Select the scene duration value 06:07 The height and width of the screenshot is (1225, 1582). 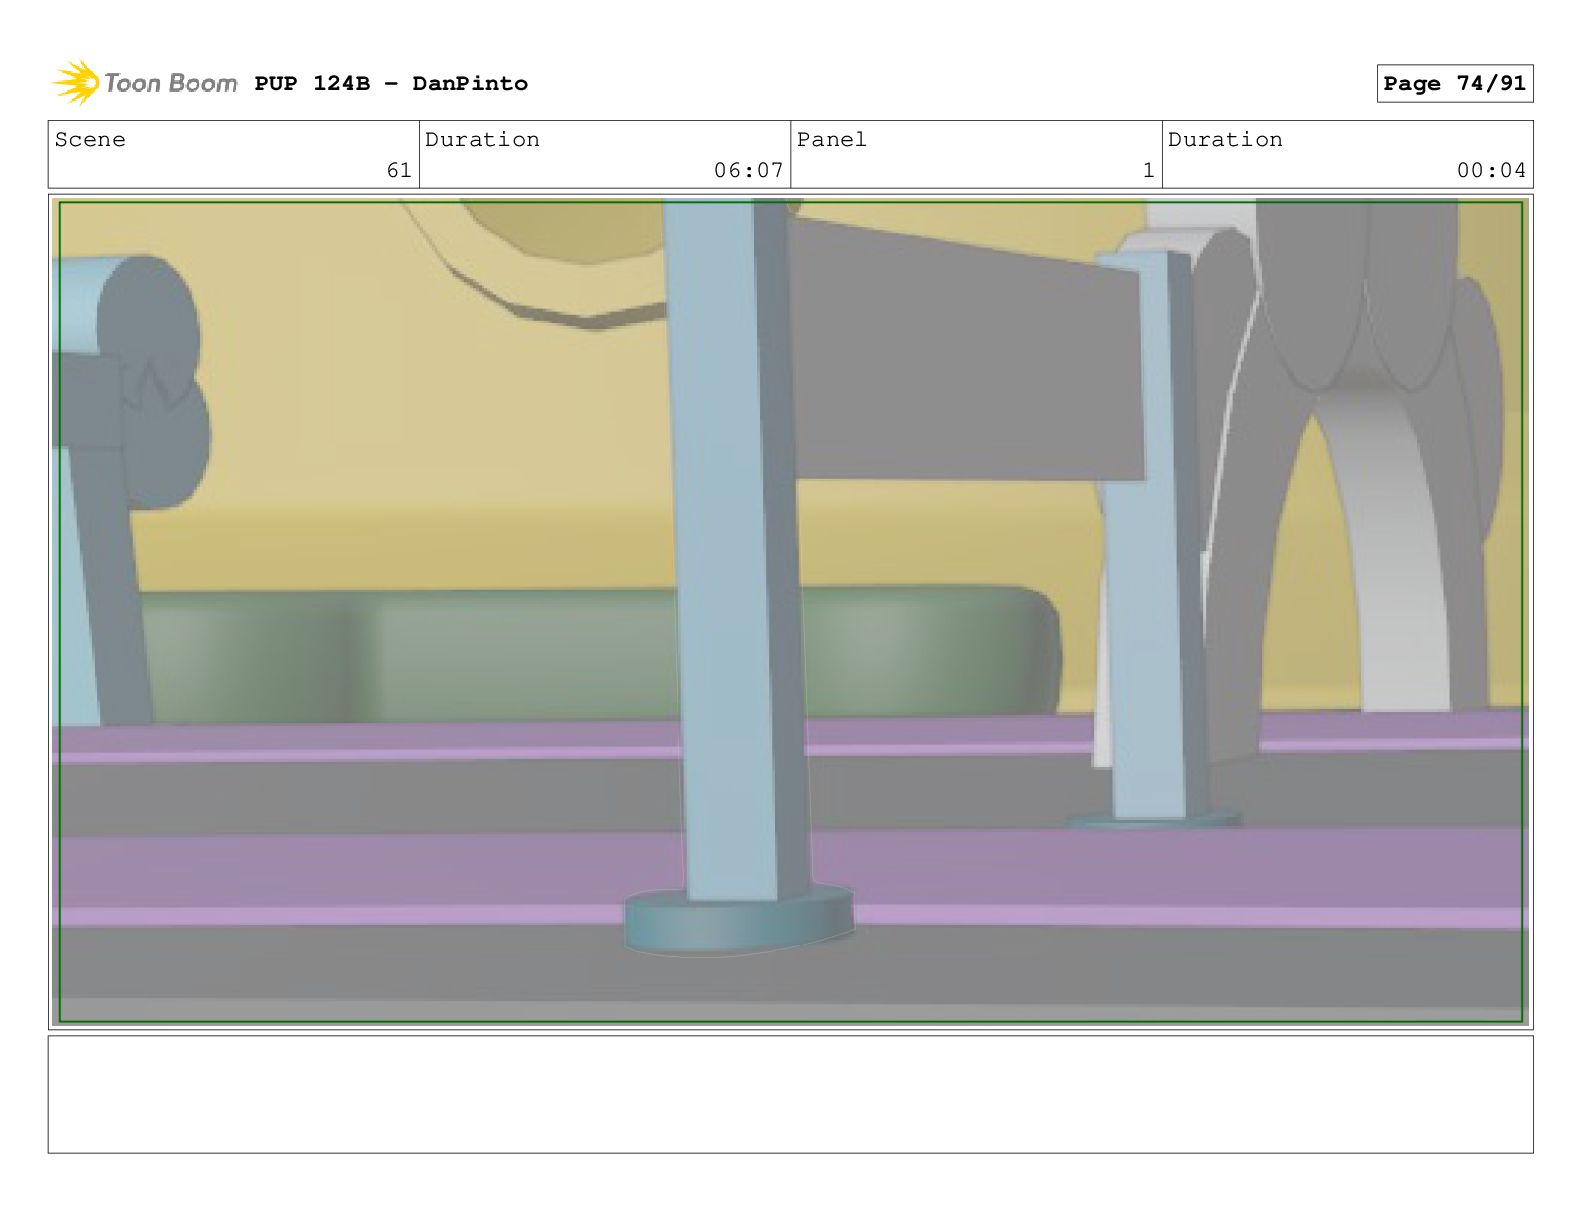748,171
